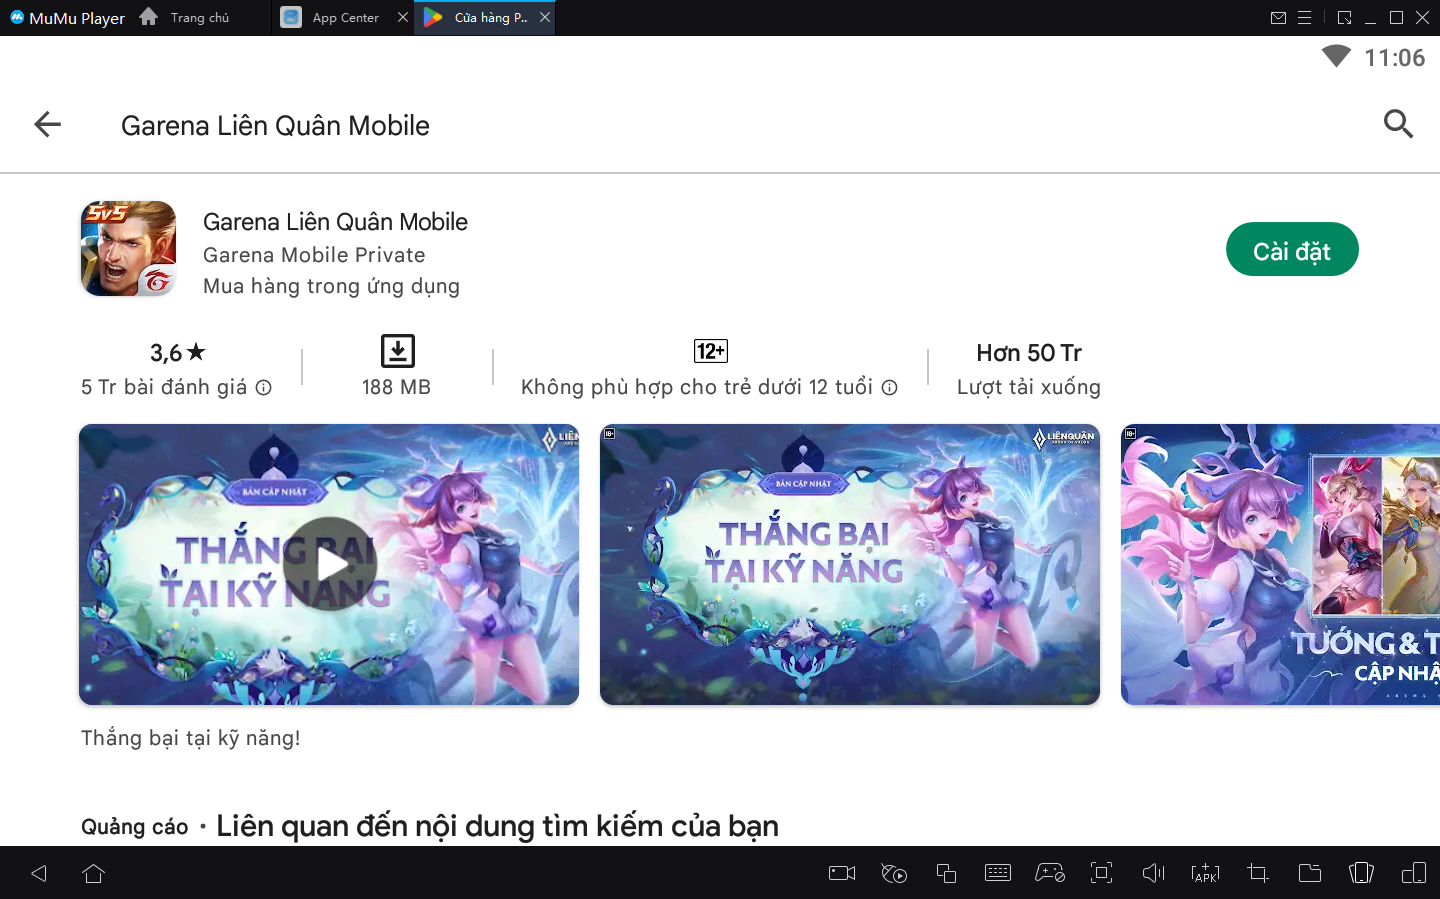Open the screen recorder camera icon
The image size is (1440, 899).
pyautogui.click(x=842, y=873)
